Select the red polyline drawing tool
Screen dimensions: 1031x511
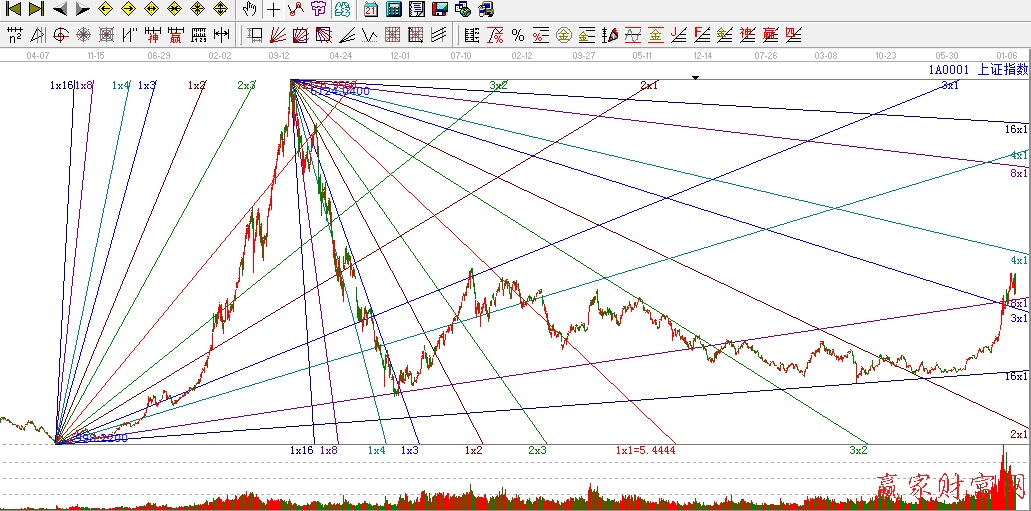pyautogui.click(x=295, y=9)
